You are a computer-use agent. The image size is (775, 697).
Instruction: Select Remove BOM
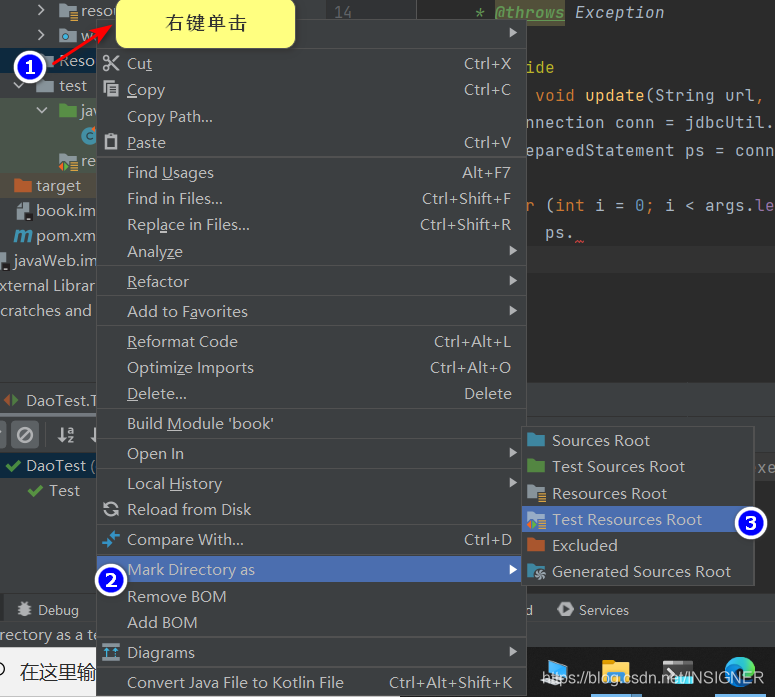click(311, 597)
